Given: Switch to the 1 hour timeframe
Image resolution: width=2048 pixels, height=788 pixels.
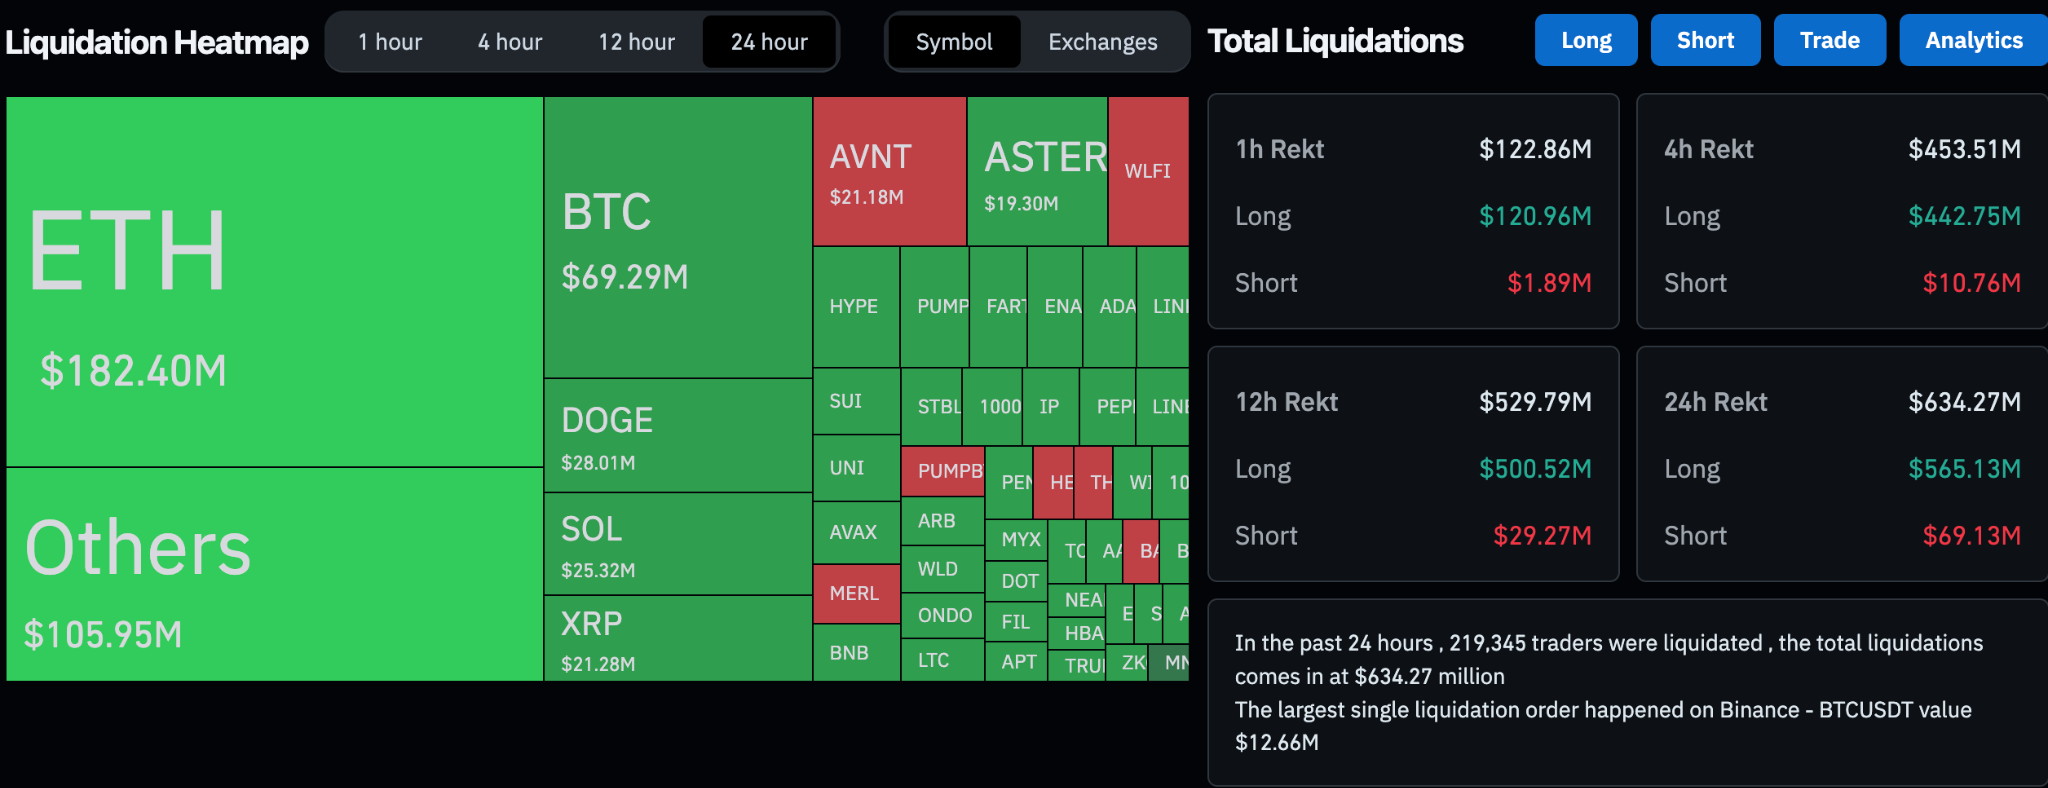Looking at the screenshot, I should coord(390,42).
